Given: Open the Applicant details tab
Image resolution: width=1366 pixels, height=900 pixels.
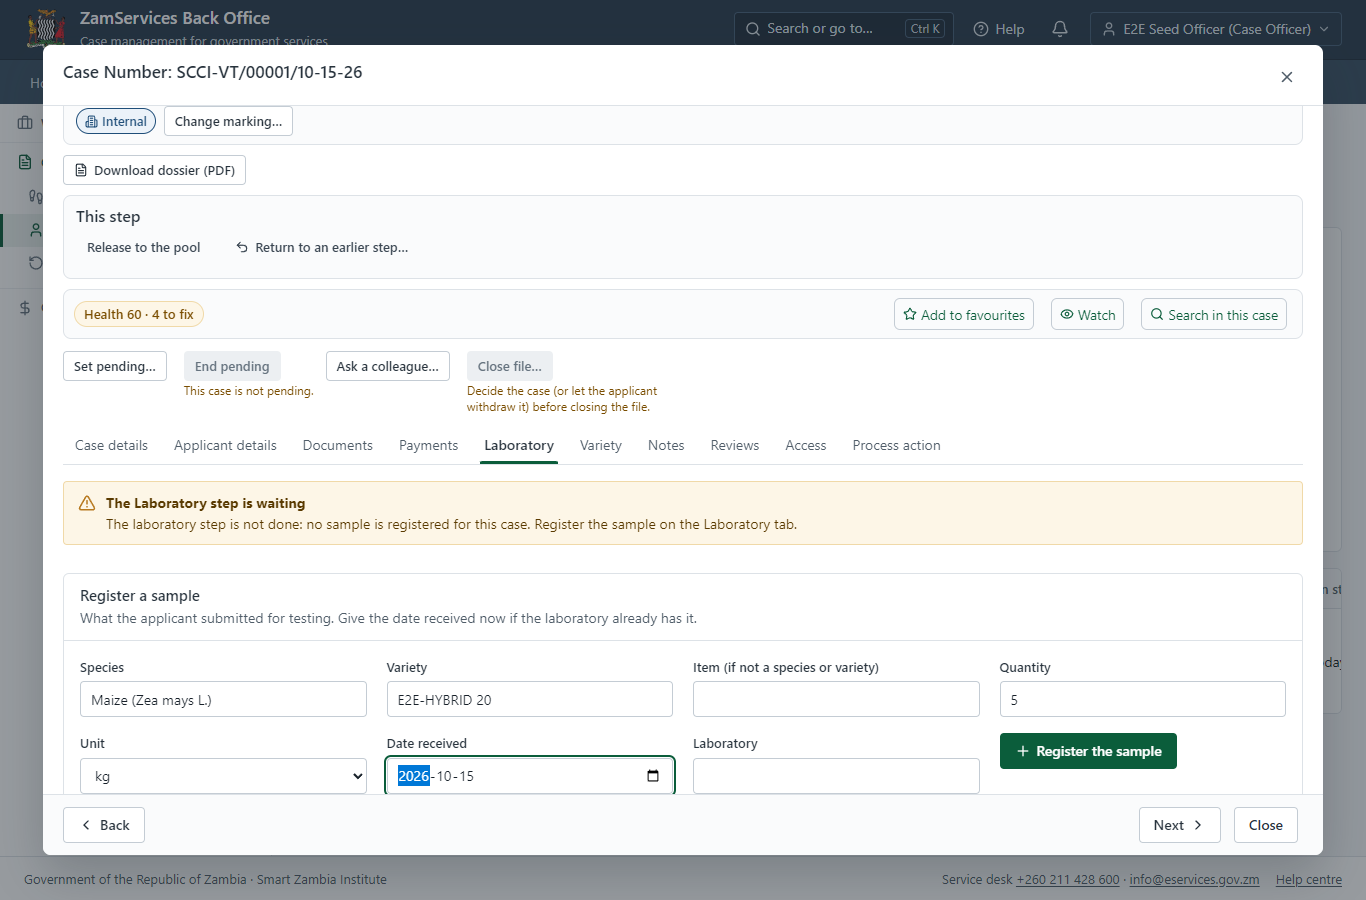Looking at the screenshot, I should point(225,446).
